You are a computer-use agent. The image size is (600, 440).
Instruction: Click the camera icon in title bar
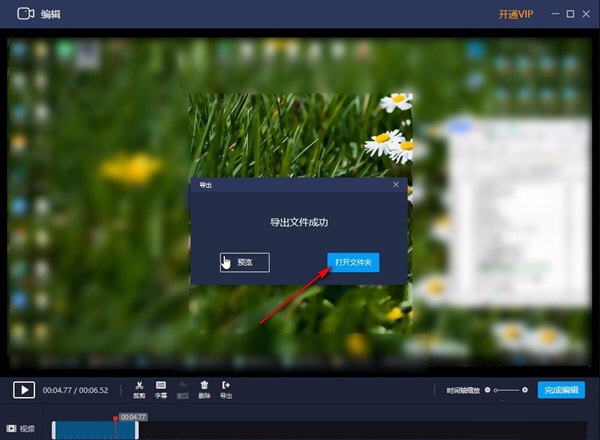(x=26, y=14)
